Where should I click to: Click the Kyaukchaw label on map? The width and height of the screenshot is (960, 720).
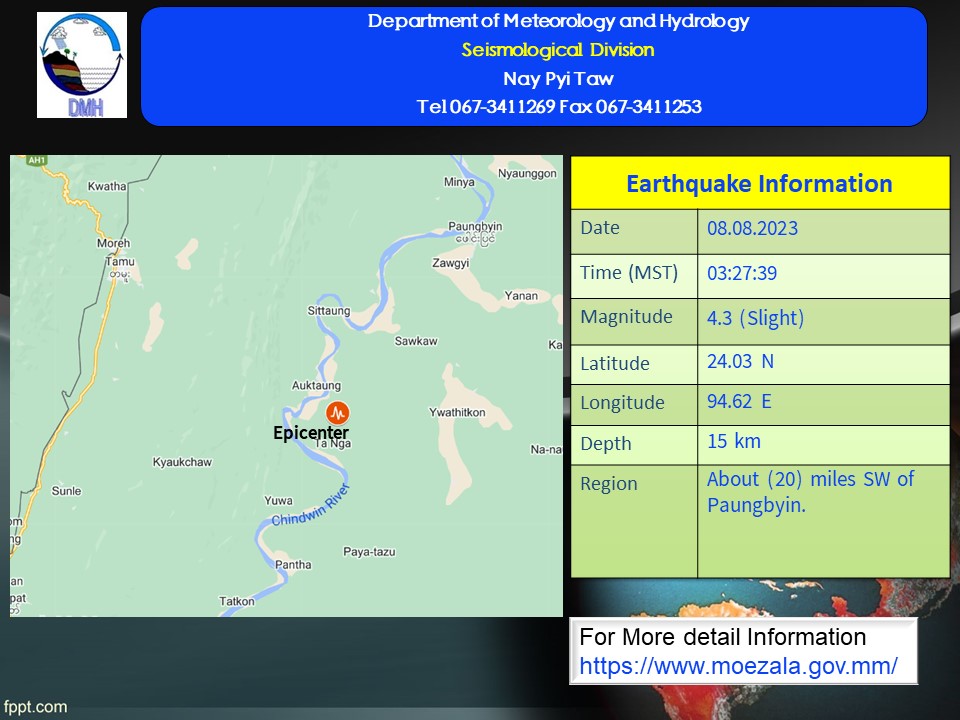coord(182,462)
